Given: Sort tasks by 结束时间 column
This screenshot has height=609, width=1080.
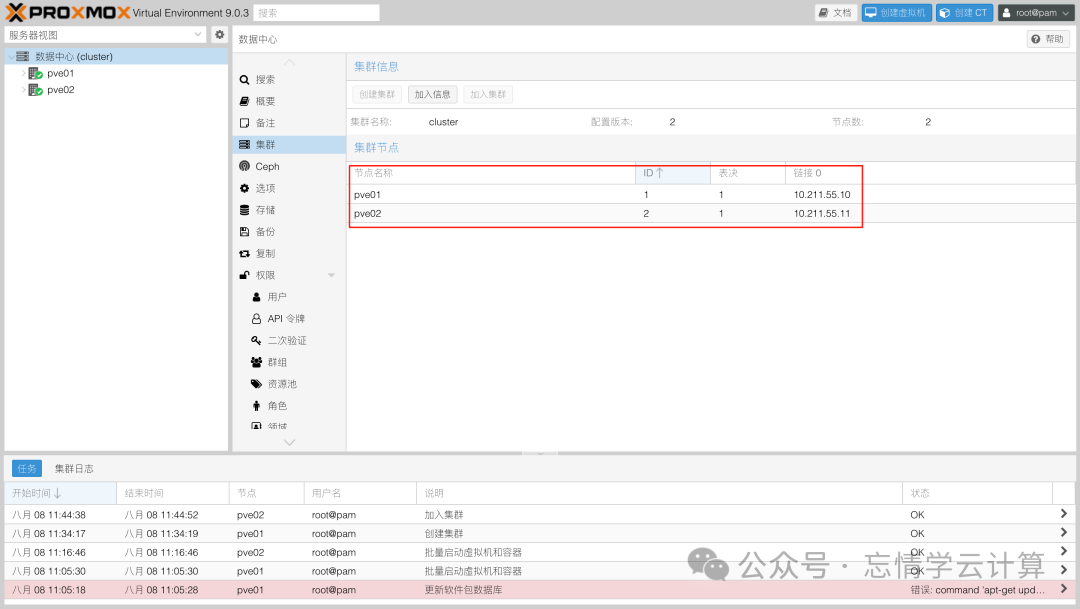Looking at the screenshot, I should point(172,493).
